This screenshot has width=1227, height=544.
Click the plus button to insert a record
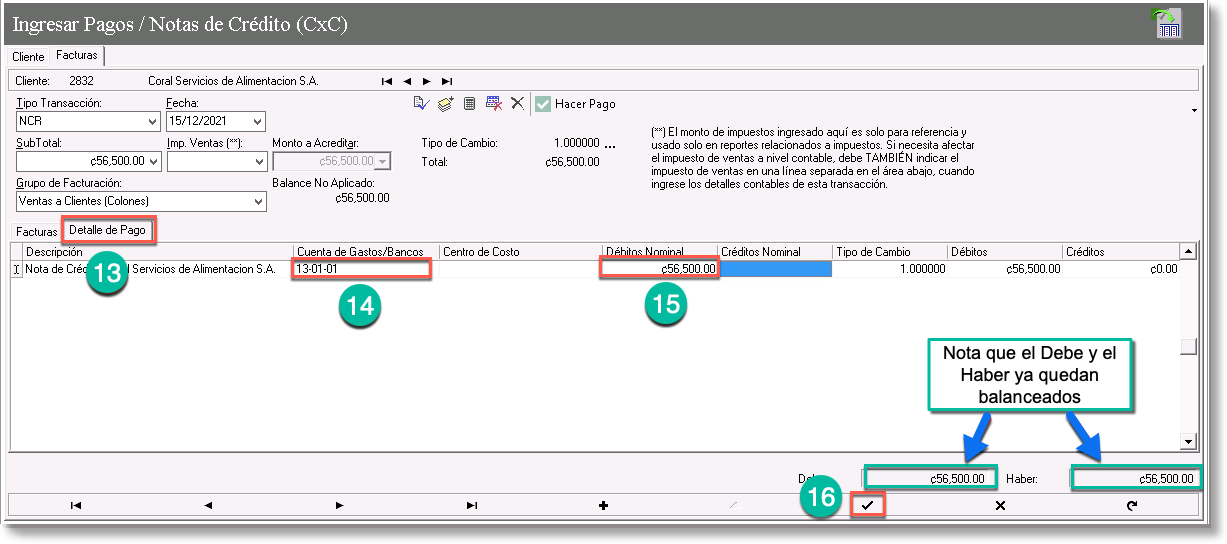[604, 505]
